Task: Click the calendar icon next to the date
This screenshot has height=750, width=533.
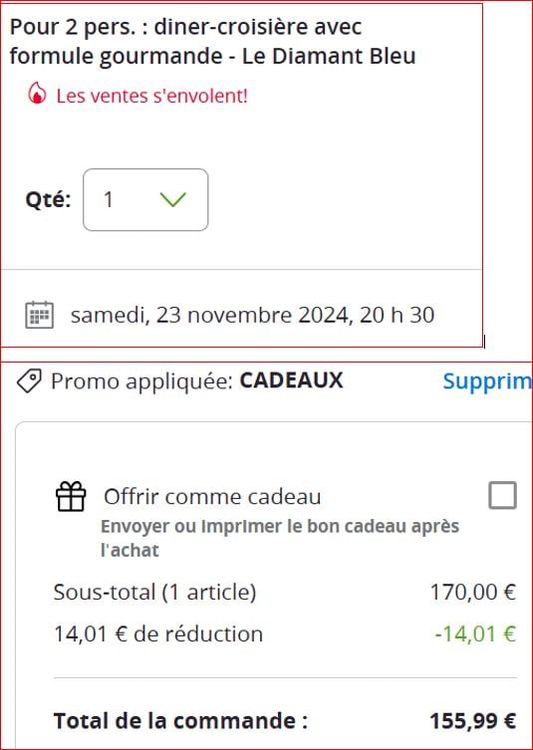Action: click(x=39, y=315)
